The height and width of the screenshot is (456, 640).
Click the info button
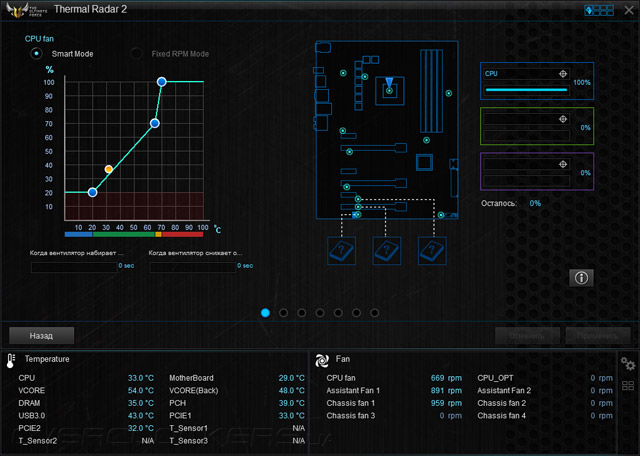pos(581,278)
